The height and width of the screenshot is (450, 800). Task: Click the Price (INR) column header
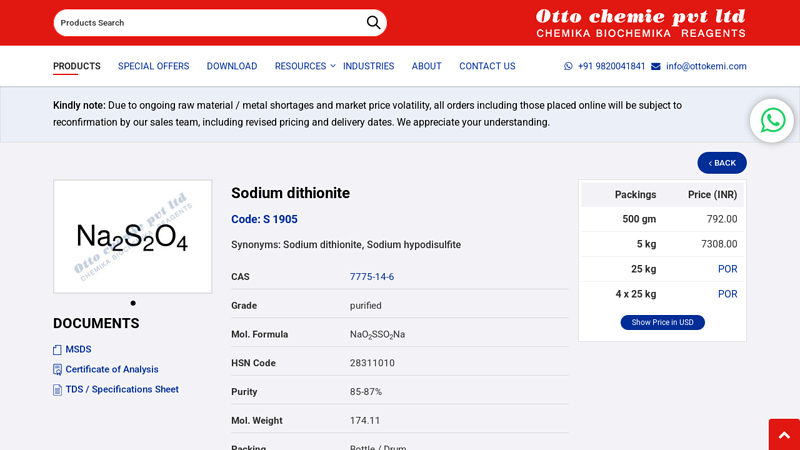pyautogui.click(x=712, y=194)
